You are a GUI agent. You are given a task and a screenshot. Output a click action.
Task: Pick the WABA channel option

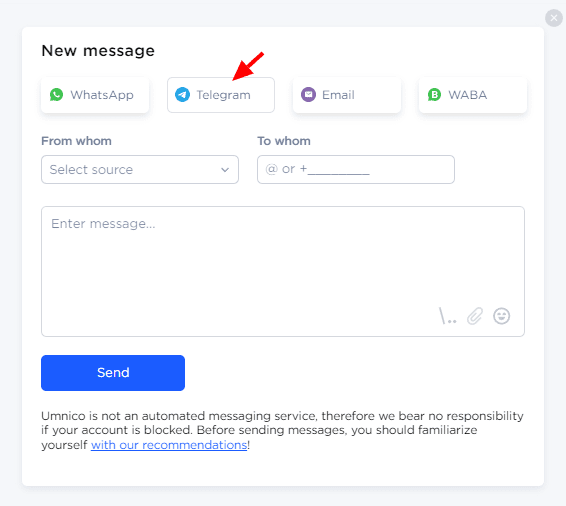coord(473,95)
